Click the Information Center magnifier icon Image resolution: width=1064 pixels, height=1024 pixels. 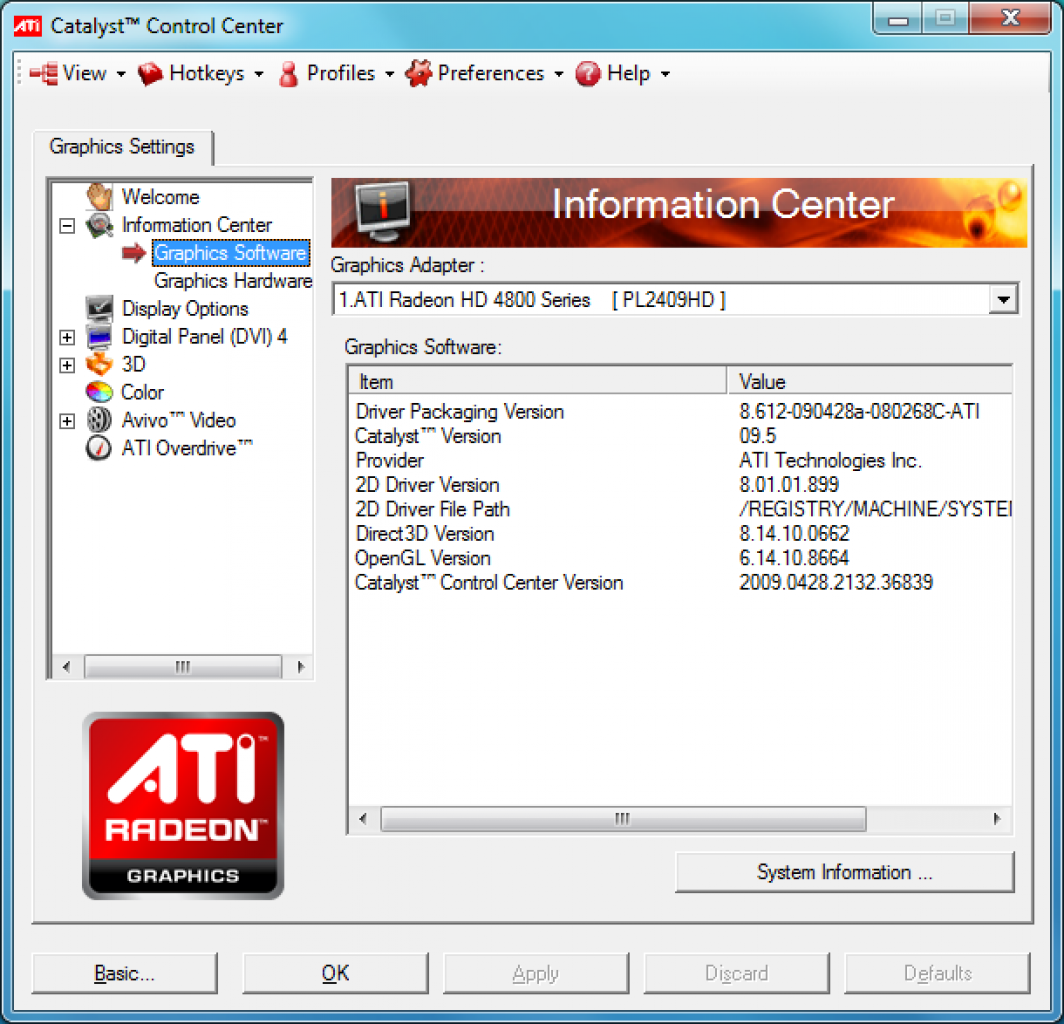click(x=99, y=225)
